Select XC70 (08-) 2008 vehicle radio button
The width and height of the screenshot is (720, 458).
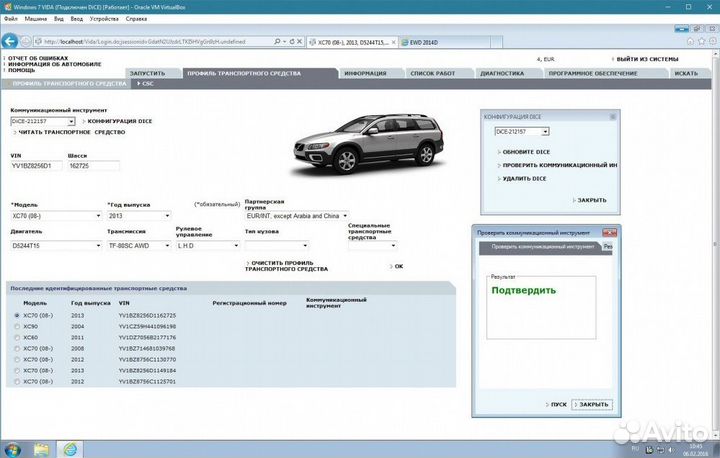coord(17,349)
